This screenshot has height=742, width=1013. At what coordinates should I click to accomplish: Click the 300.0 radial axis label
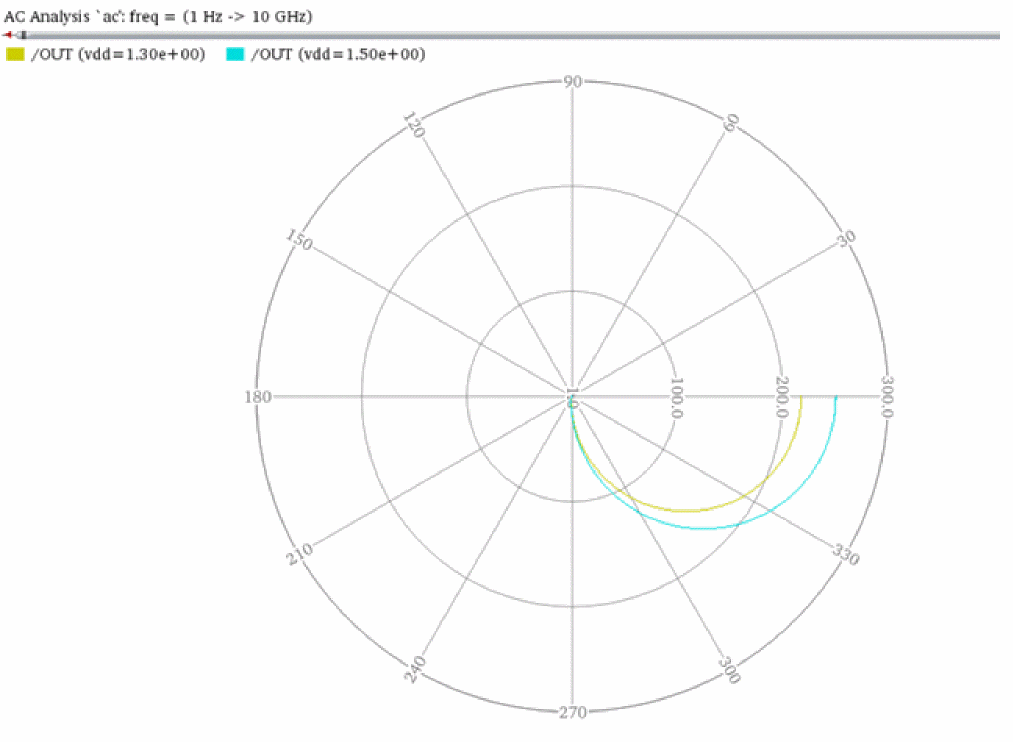886,398
